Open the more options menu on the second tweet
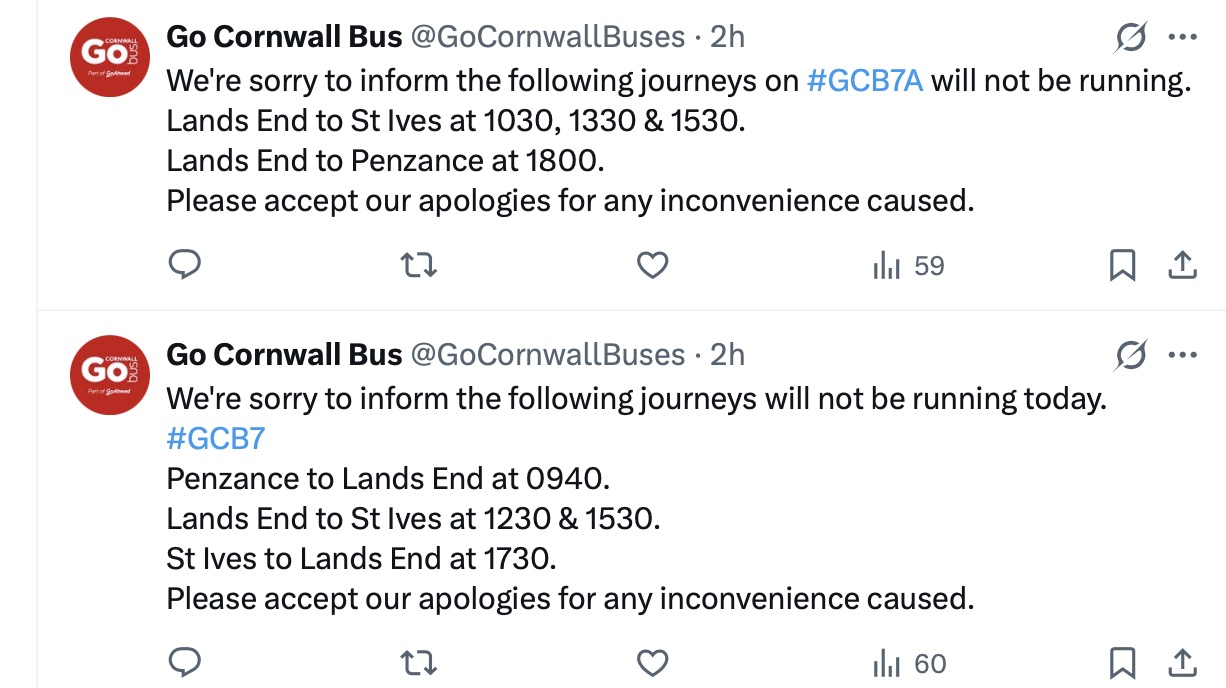Image resolution: width=1226 pixels, height=688 pixels. (x=1183, y=354)
